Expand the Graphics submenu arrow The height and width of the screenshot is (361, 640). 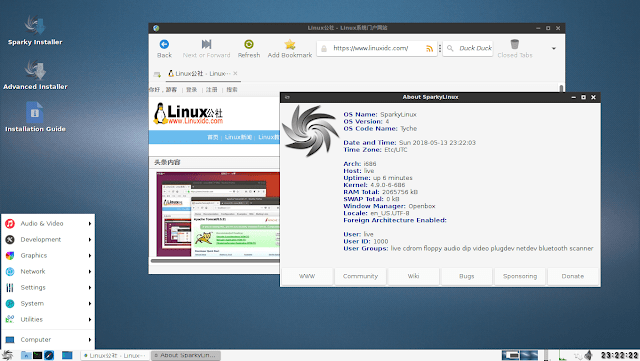(89, 255)
